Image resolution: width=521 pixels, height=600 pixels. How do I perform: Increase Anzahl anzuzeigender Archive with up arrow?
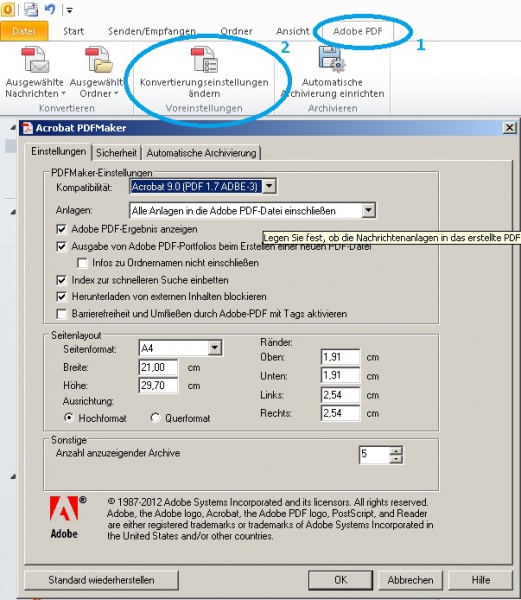point(396,450)
